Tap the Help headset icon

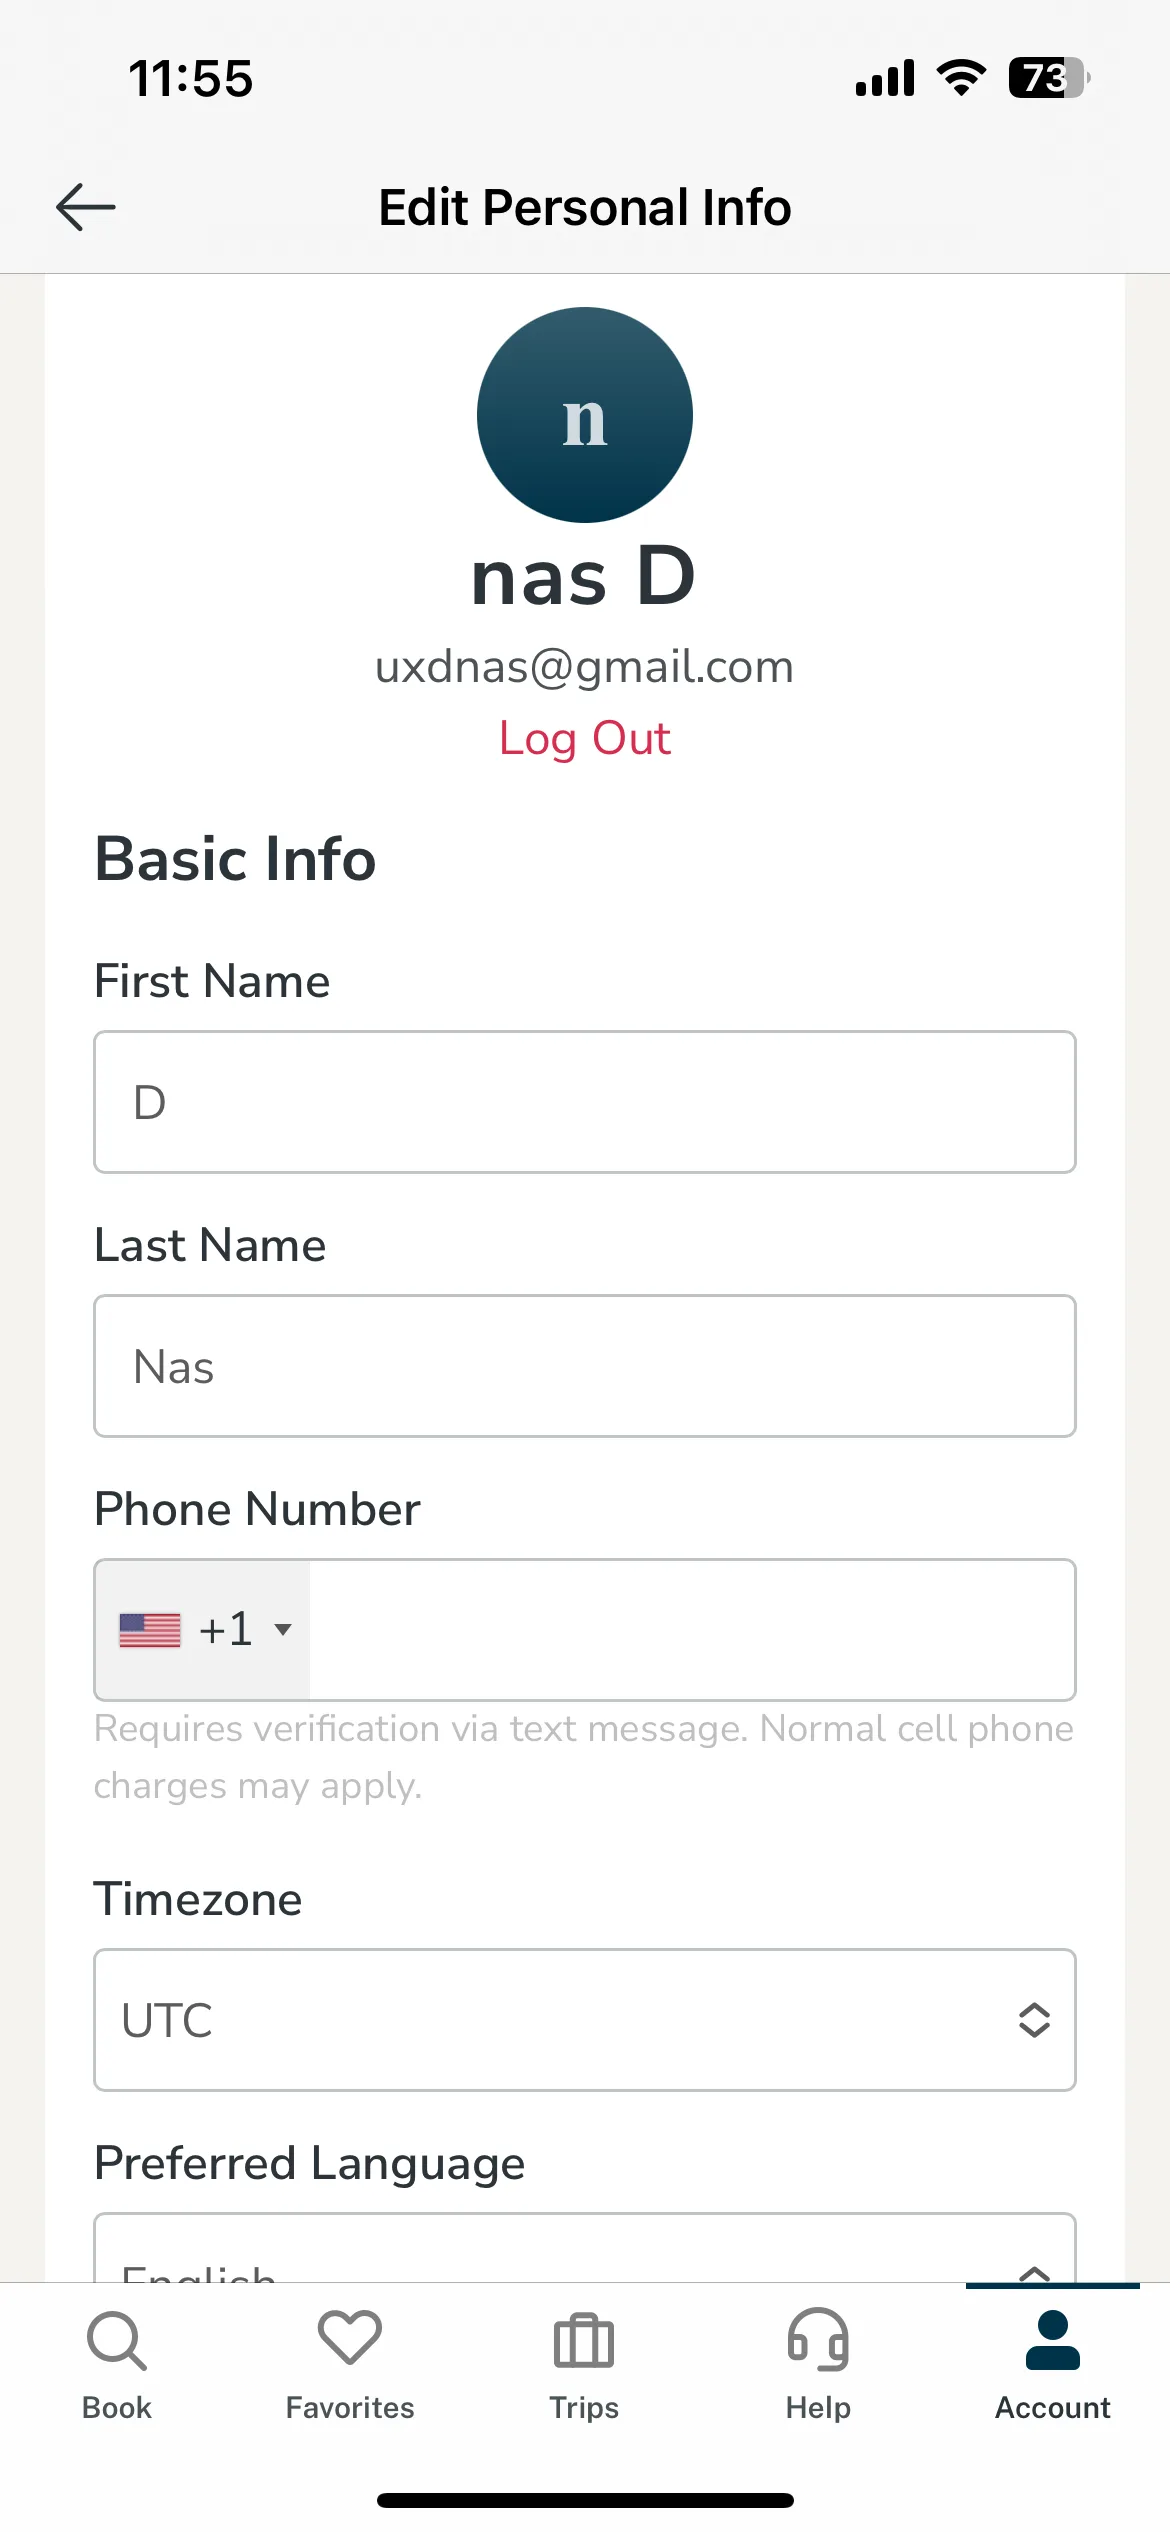point(818,2339)
